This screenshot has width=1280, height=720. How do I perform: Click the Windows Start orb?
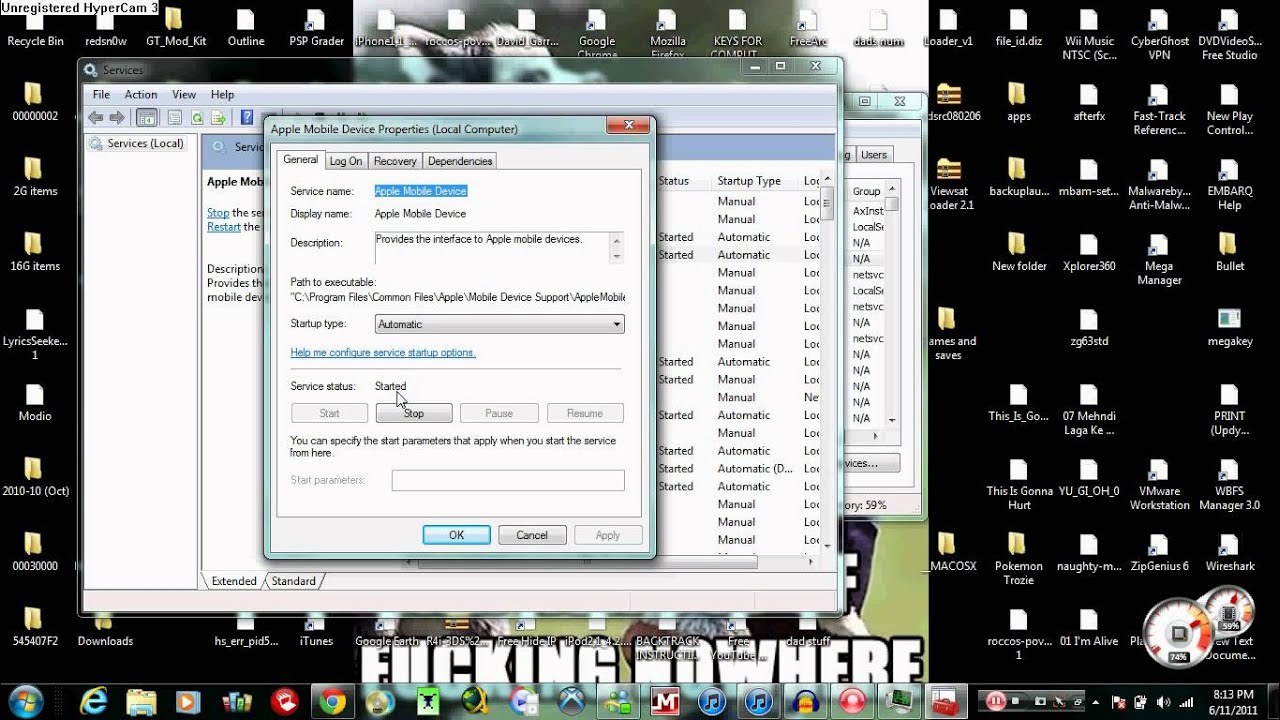(x=28, y=699)
